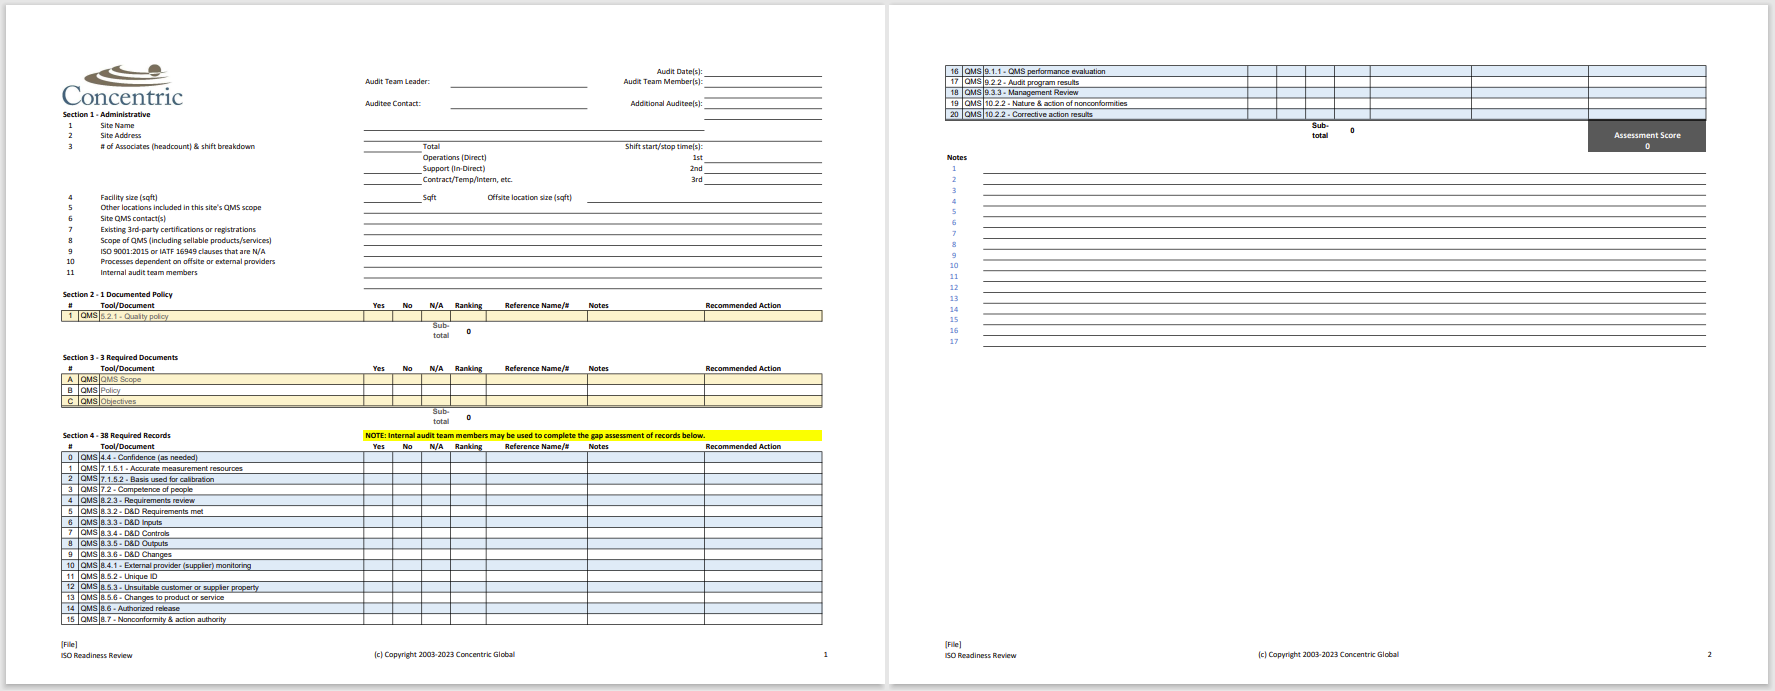Viewport: 1775px width, 691px height.
Task: Click the '8.2.3 - Requirements review' row
Action: click(x=442, y=501)
